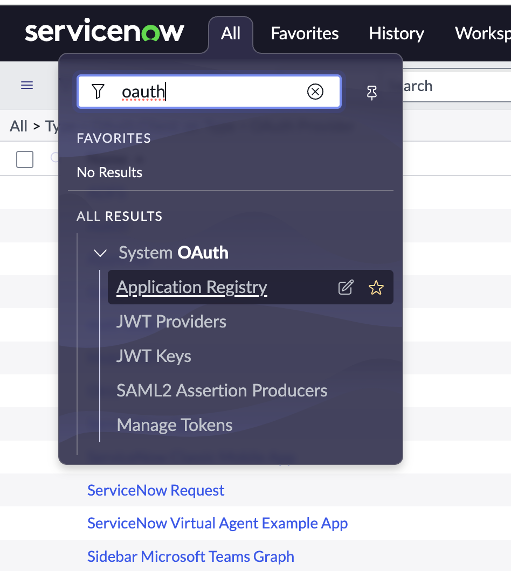512x572 pixels.
Task: Open the Workspaces tab
Action: point(483,34)
